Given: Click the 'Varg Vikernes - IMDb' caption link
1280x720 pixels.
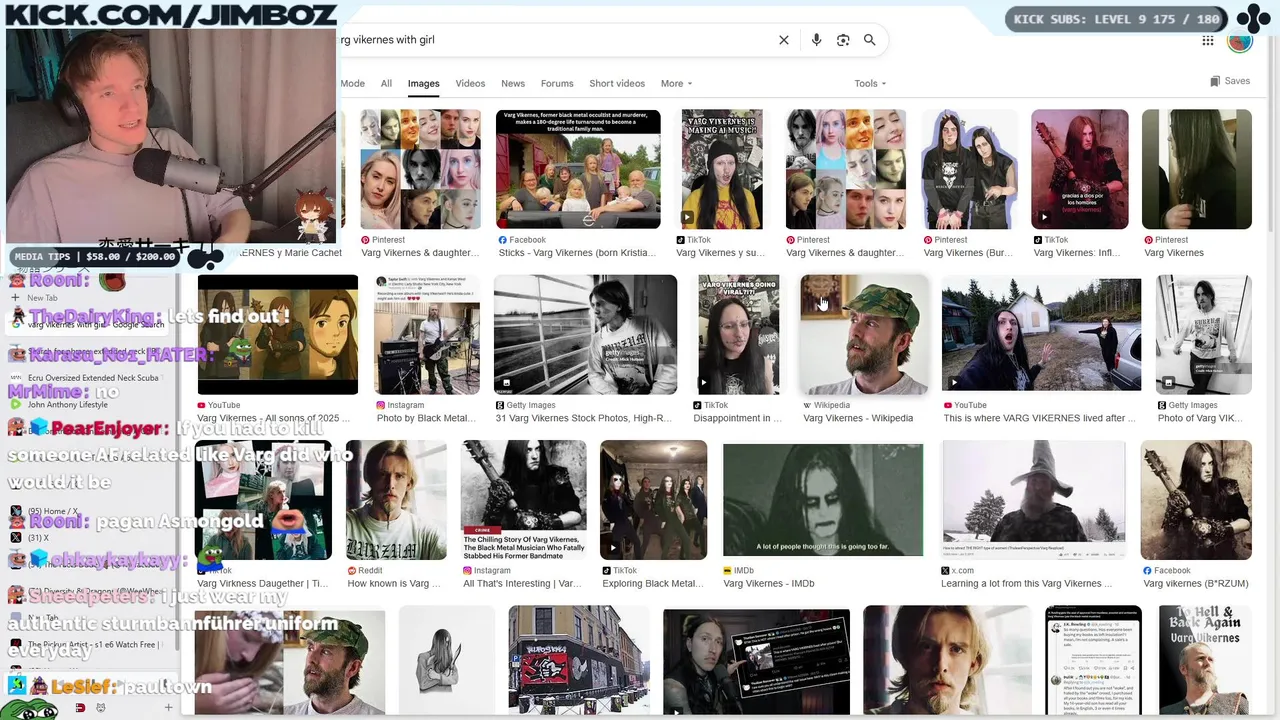Looking at the screenshot, I should pyautogui.click(x=769, y=583).
